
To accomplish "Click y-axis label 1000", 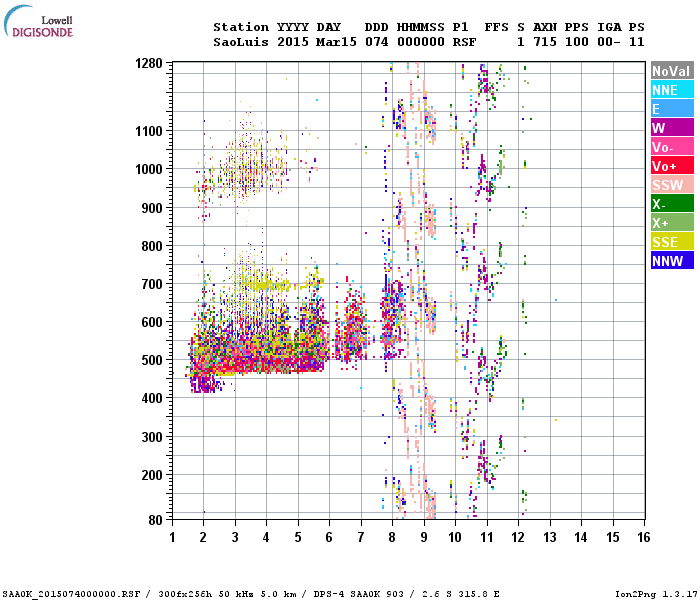I will tap(149, 169).
